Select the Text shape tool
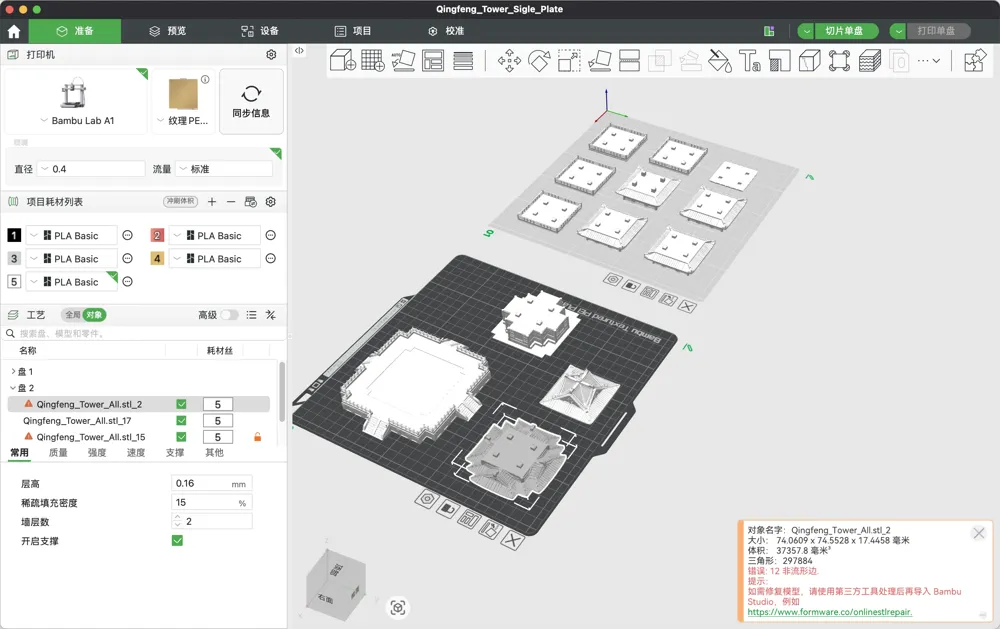The image size is (1000, 629). pyautogui.click(x=749, y=61)
